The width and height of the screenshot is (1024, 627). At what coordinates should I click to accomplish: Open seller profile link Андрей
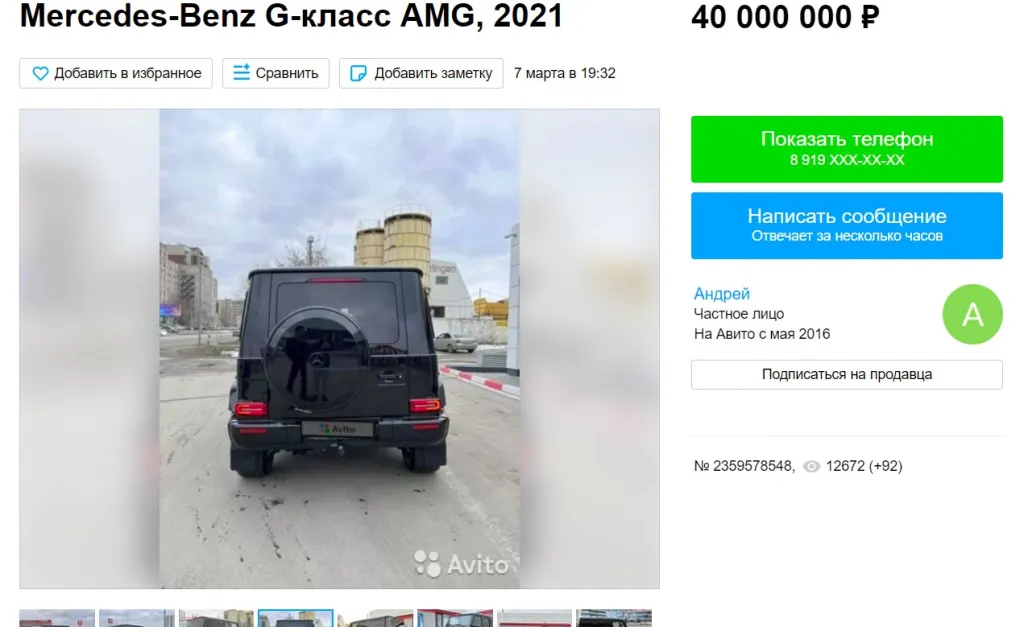pos(722,294)
